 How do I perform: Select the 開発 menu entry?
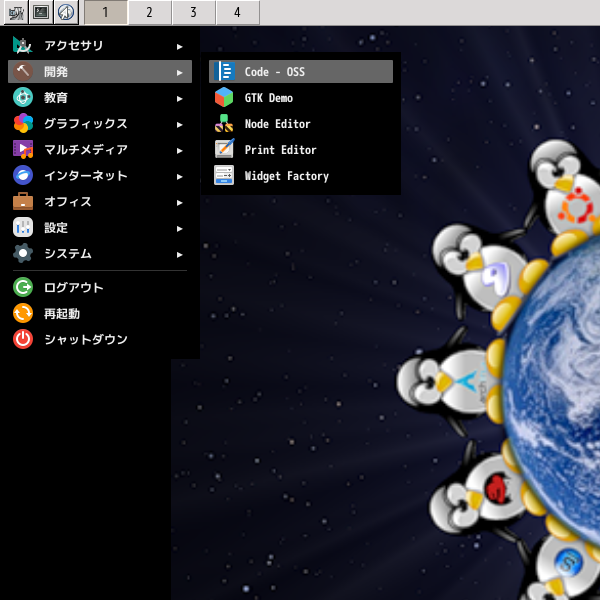pyautogui.click(x=100, y=72)
